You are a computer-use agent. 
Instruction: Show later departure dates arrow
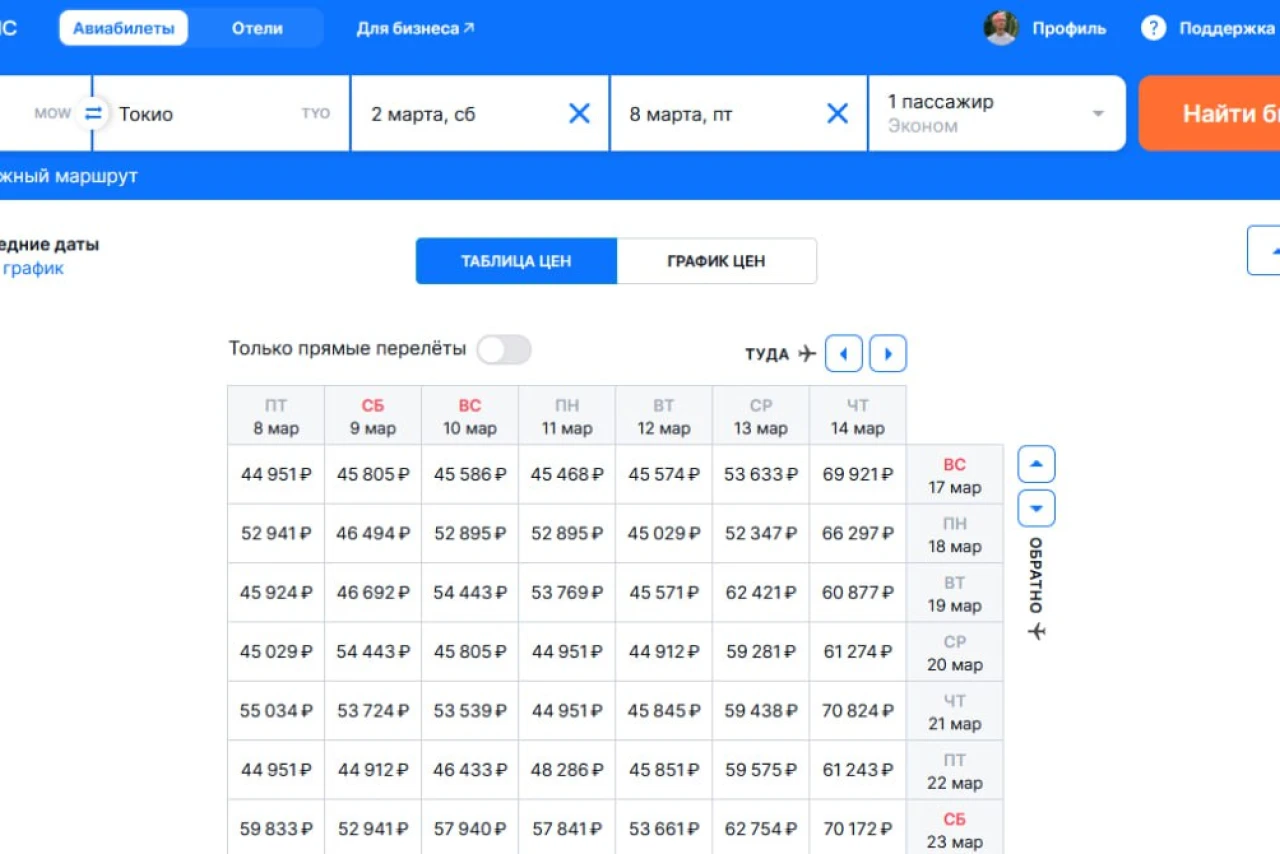(x=888, y=353)
